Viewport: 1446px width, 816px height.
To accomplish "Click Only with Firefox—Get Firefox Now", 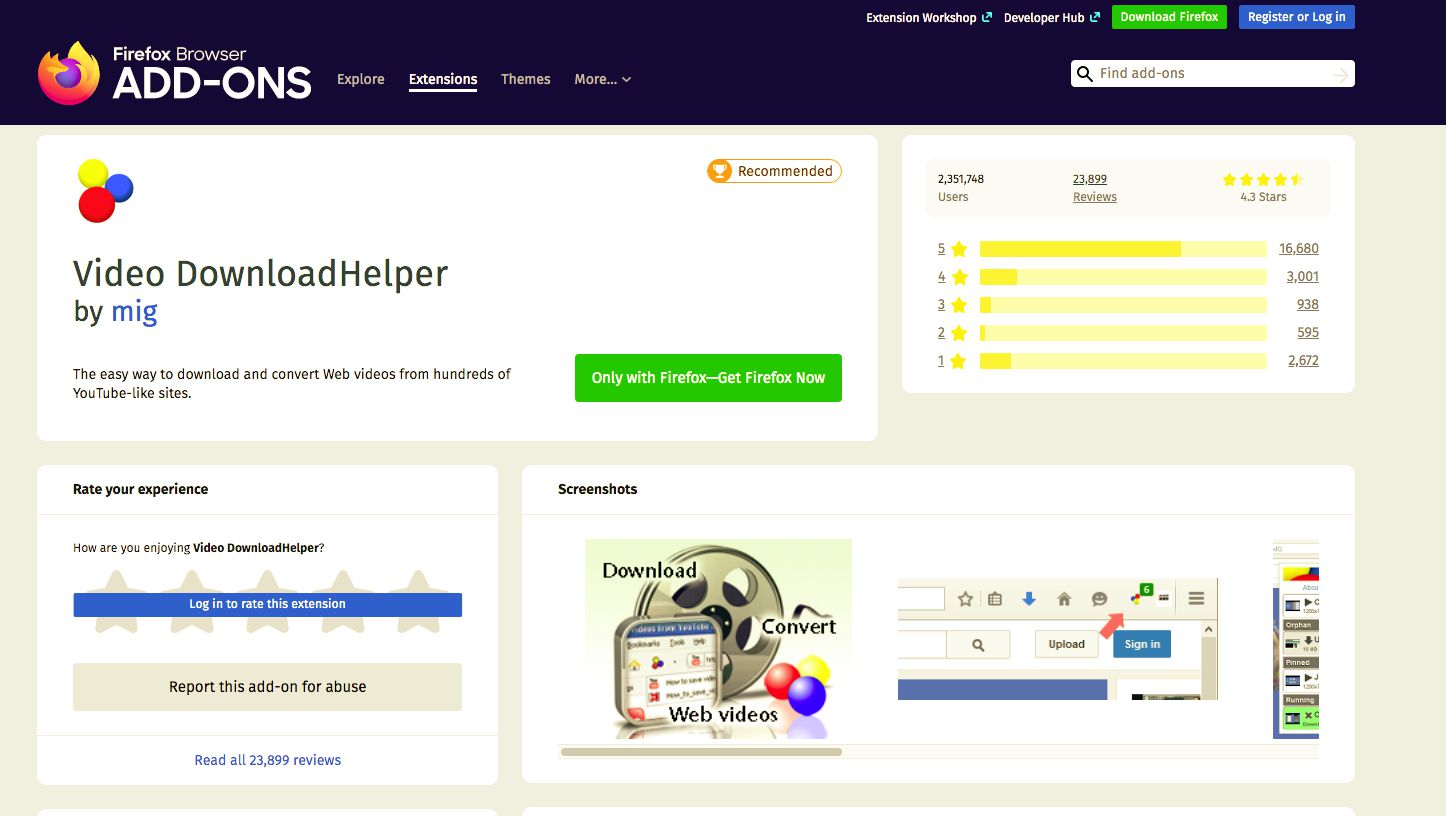I will coord(708,378).
